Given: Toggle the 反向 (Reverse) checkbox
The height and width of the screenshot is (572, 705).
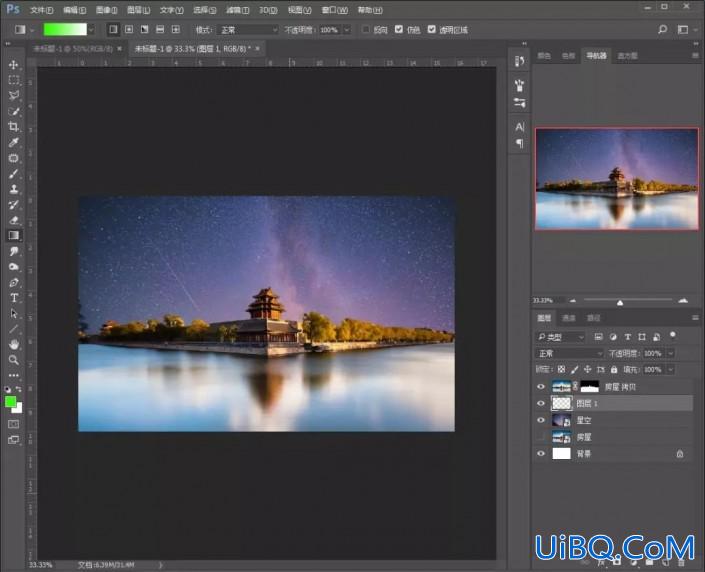Looking at the screenshot, I should pyautogui.click(x=366, y=29).
